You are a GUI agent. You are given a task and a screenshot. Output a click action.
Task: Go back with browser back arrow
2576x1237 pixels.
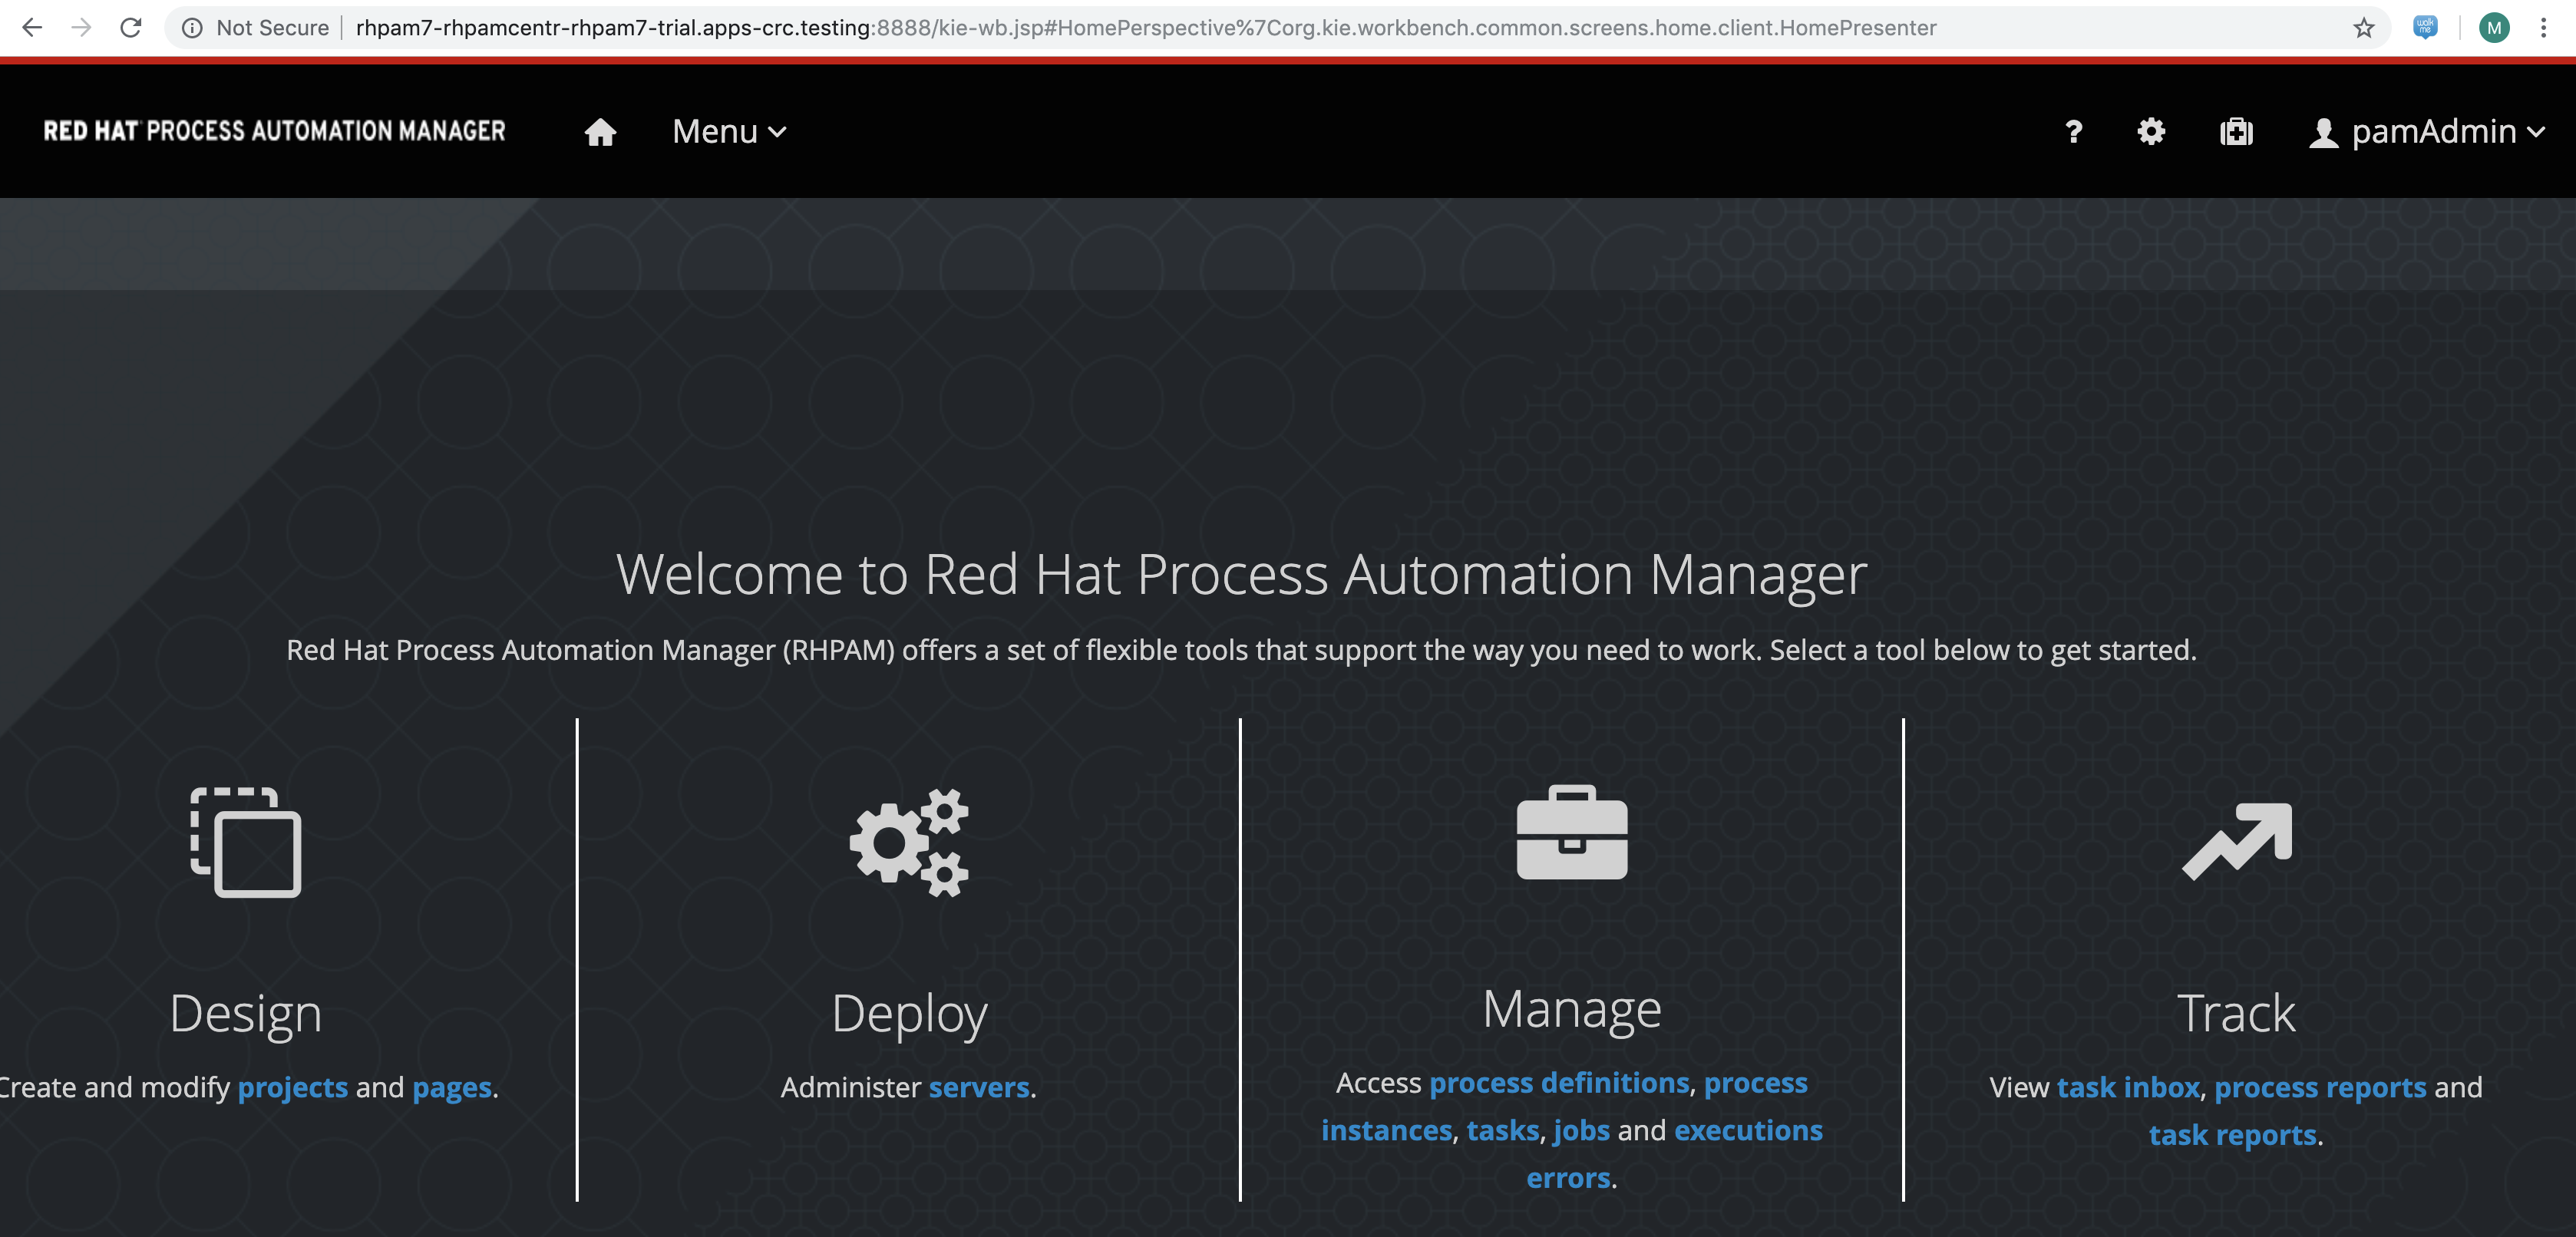click(x=32, y=27)
